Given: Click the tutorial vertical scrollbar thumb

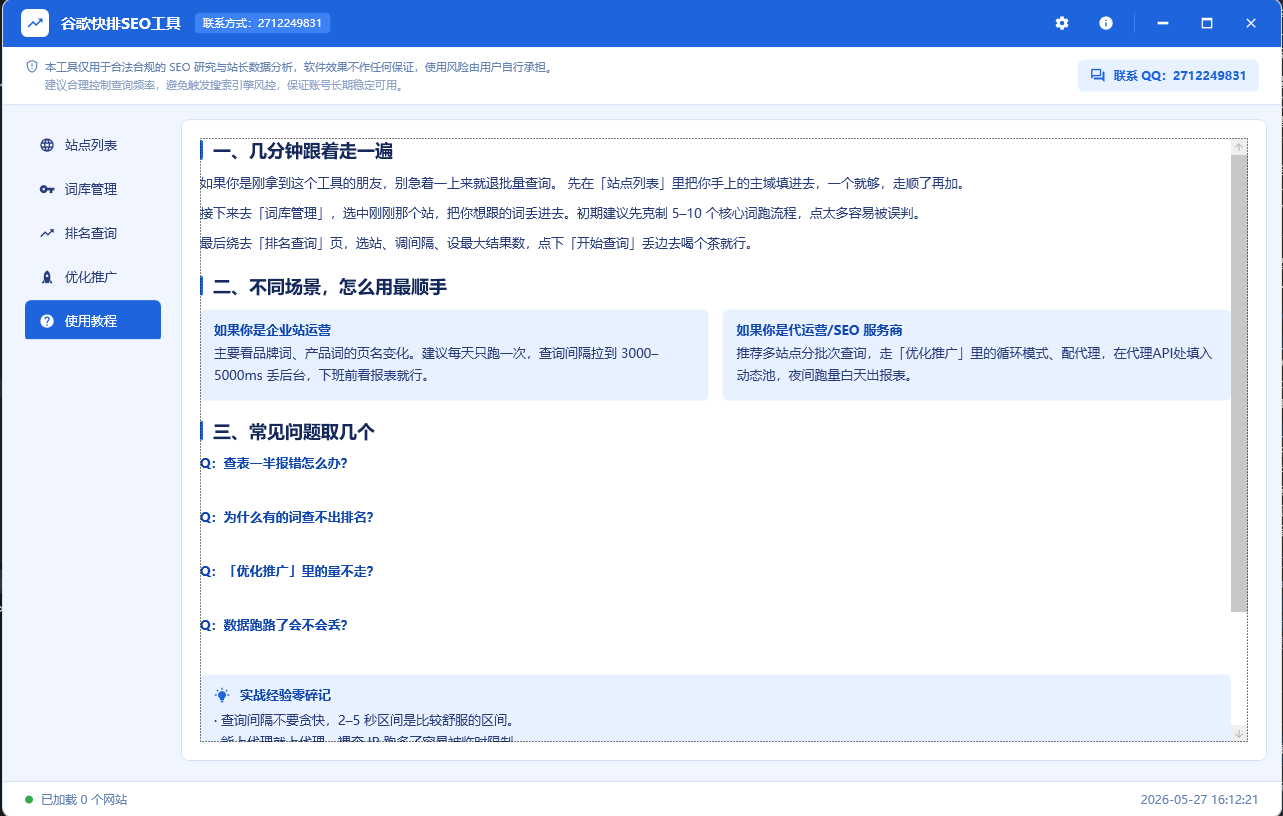Looking at the screenshot, I should [x=1239, y=383].
